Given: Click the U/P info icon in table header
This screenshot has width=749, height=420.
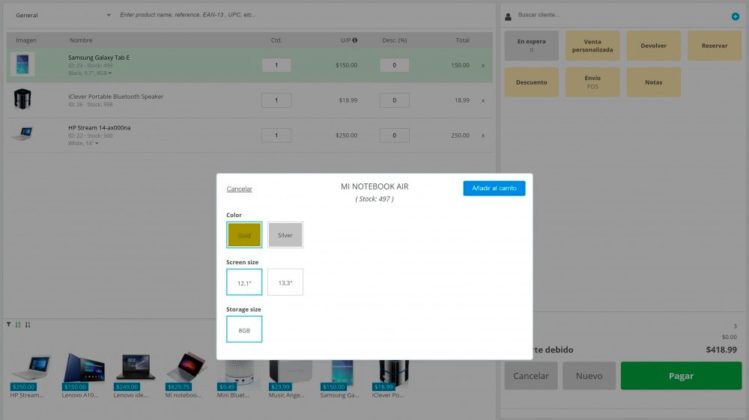Looking at the screenshot, I should click(x=355, y=40).
